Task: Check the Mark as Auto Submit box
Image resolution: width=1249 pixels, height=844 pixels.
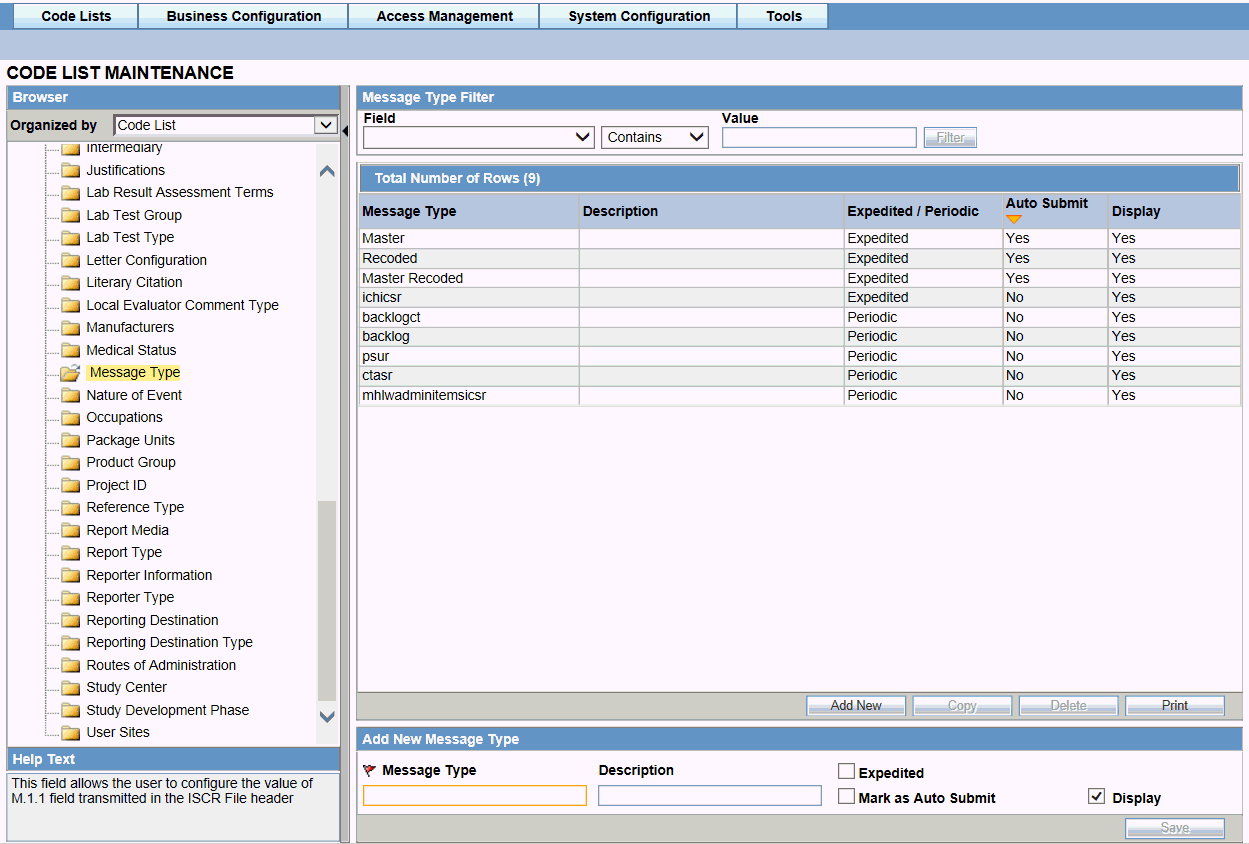Action: click(846, 797)
